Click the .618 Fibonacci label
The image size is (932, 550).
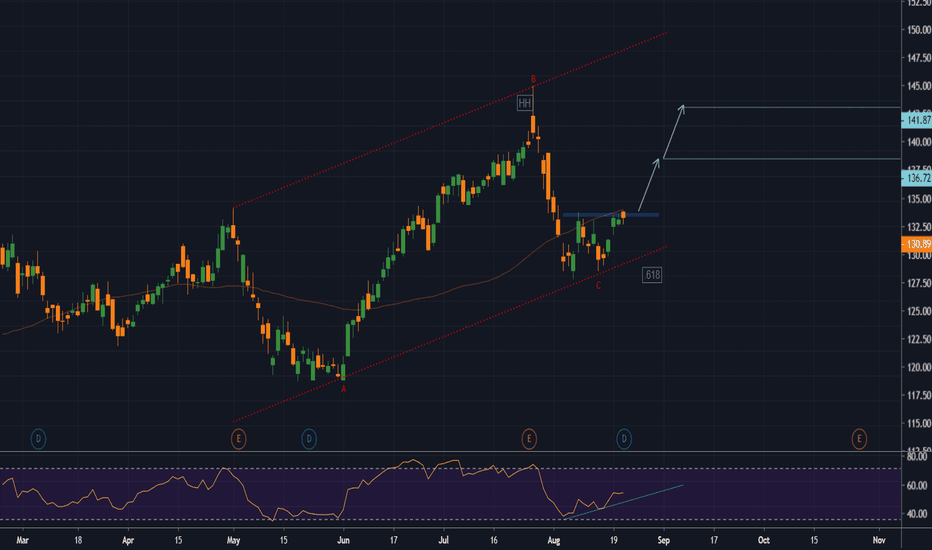(652, 275)
